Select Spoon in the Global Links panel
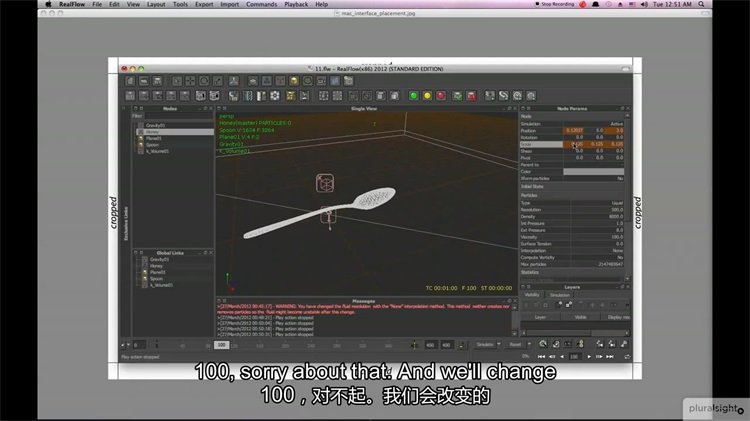The image size is (750, 421). pos(156,278)
